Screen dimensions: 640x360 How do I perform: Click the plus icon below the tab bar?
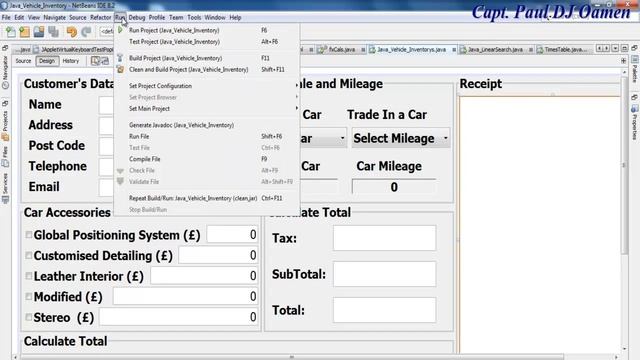click(x=623, y=61)
